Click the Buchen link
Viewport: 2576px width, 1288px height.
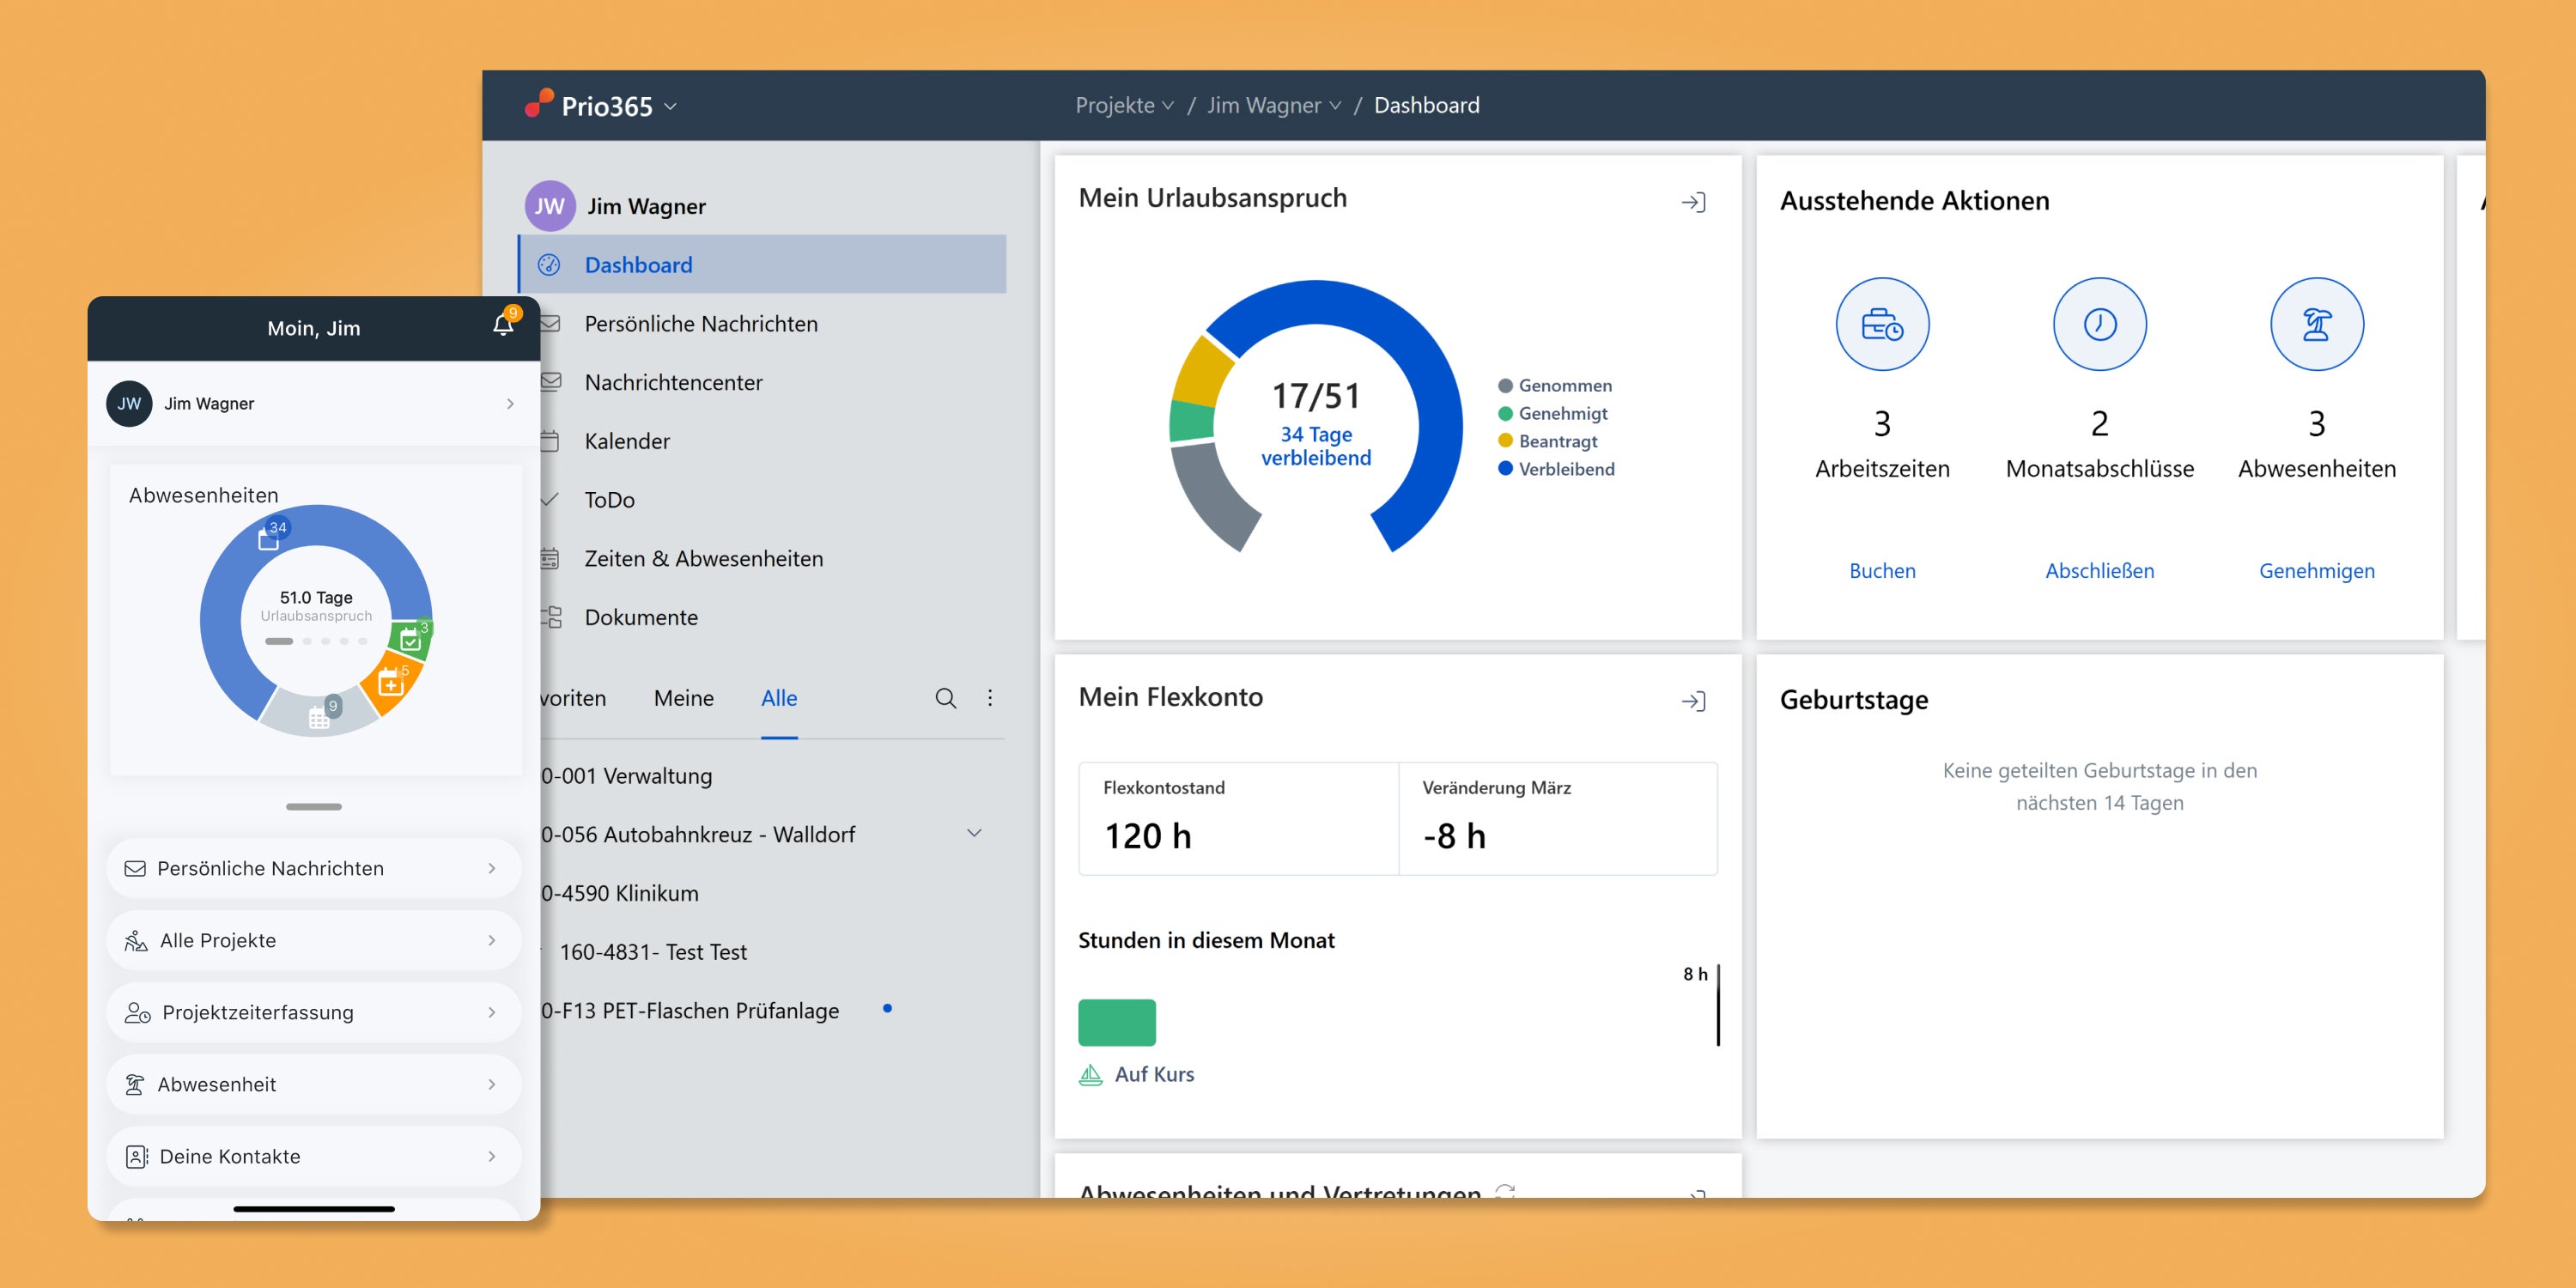tap(1881, 570)
